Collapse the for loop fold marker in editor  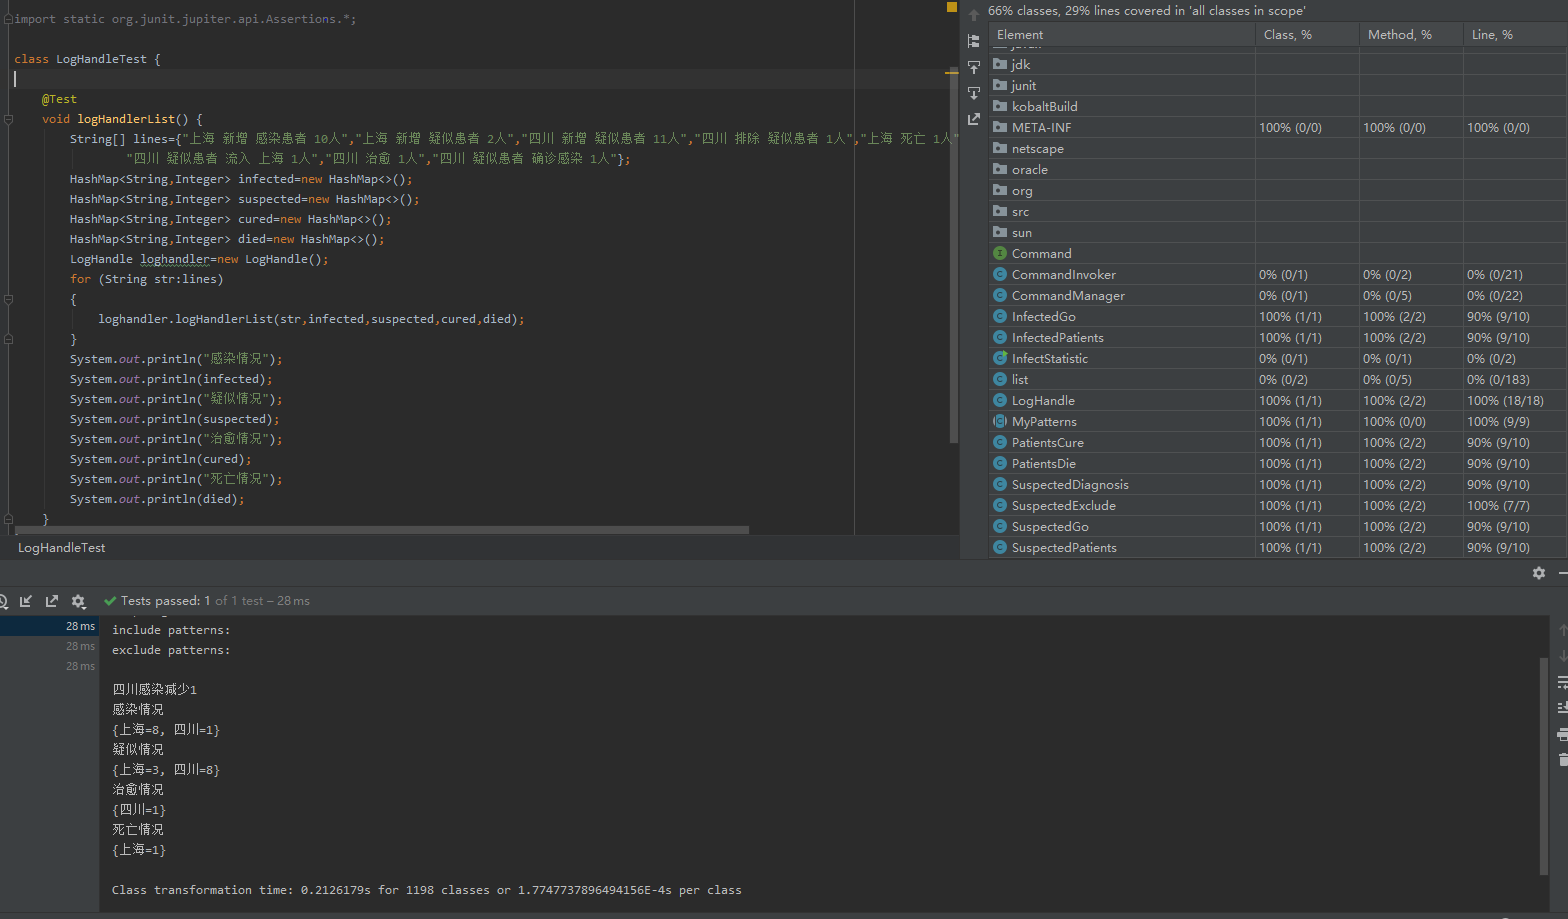click(8, 299)
